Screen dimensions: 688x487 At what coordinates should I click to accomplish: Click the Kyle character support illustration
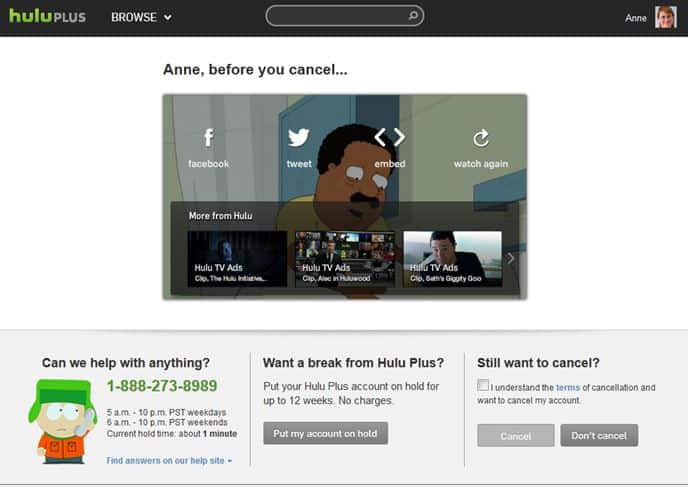(x=62, y=421)
